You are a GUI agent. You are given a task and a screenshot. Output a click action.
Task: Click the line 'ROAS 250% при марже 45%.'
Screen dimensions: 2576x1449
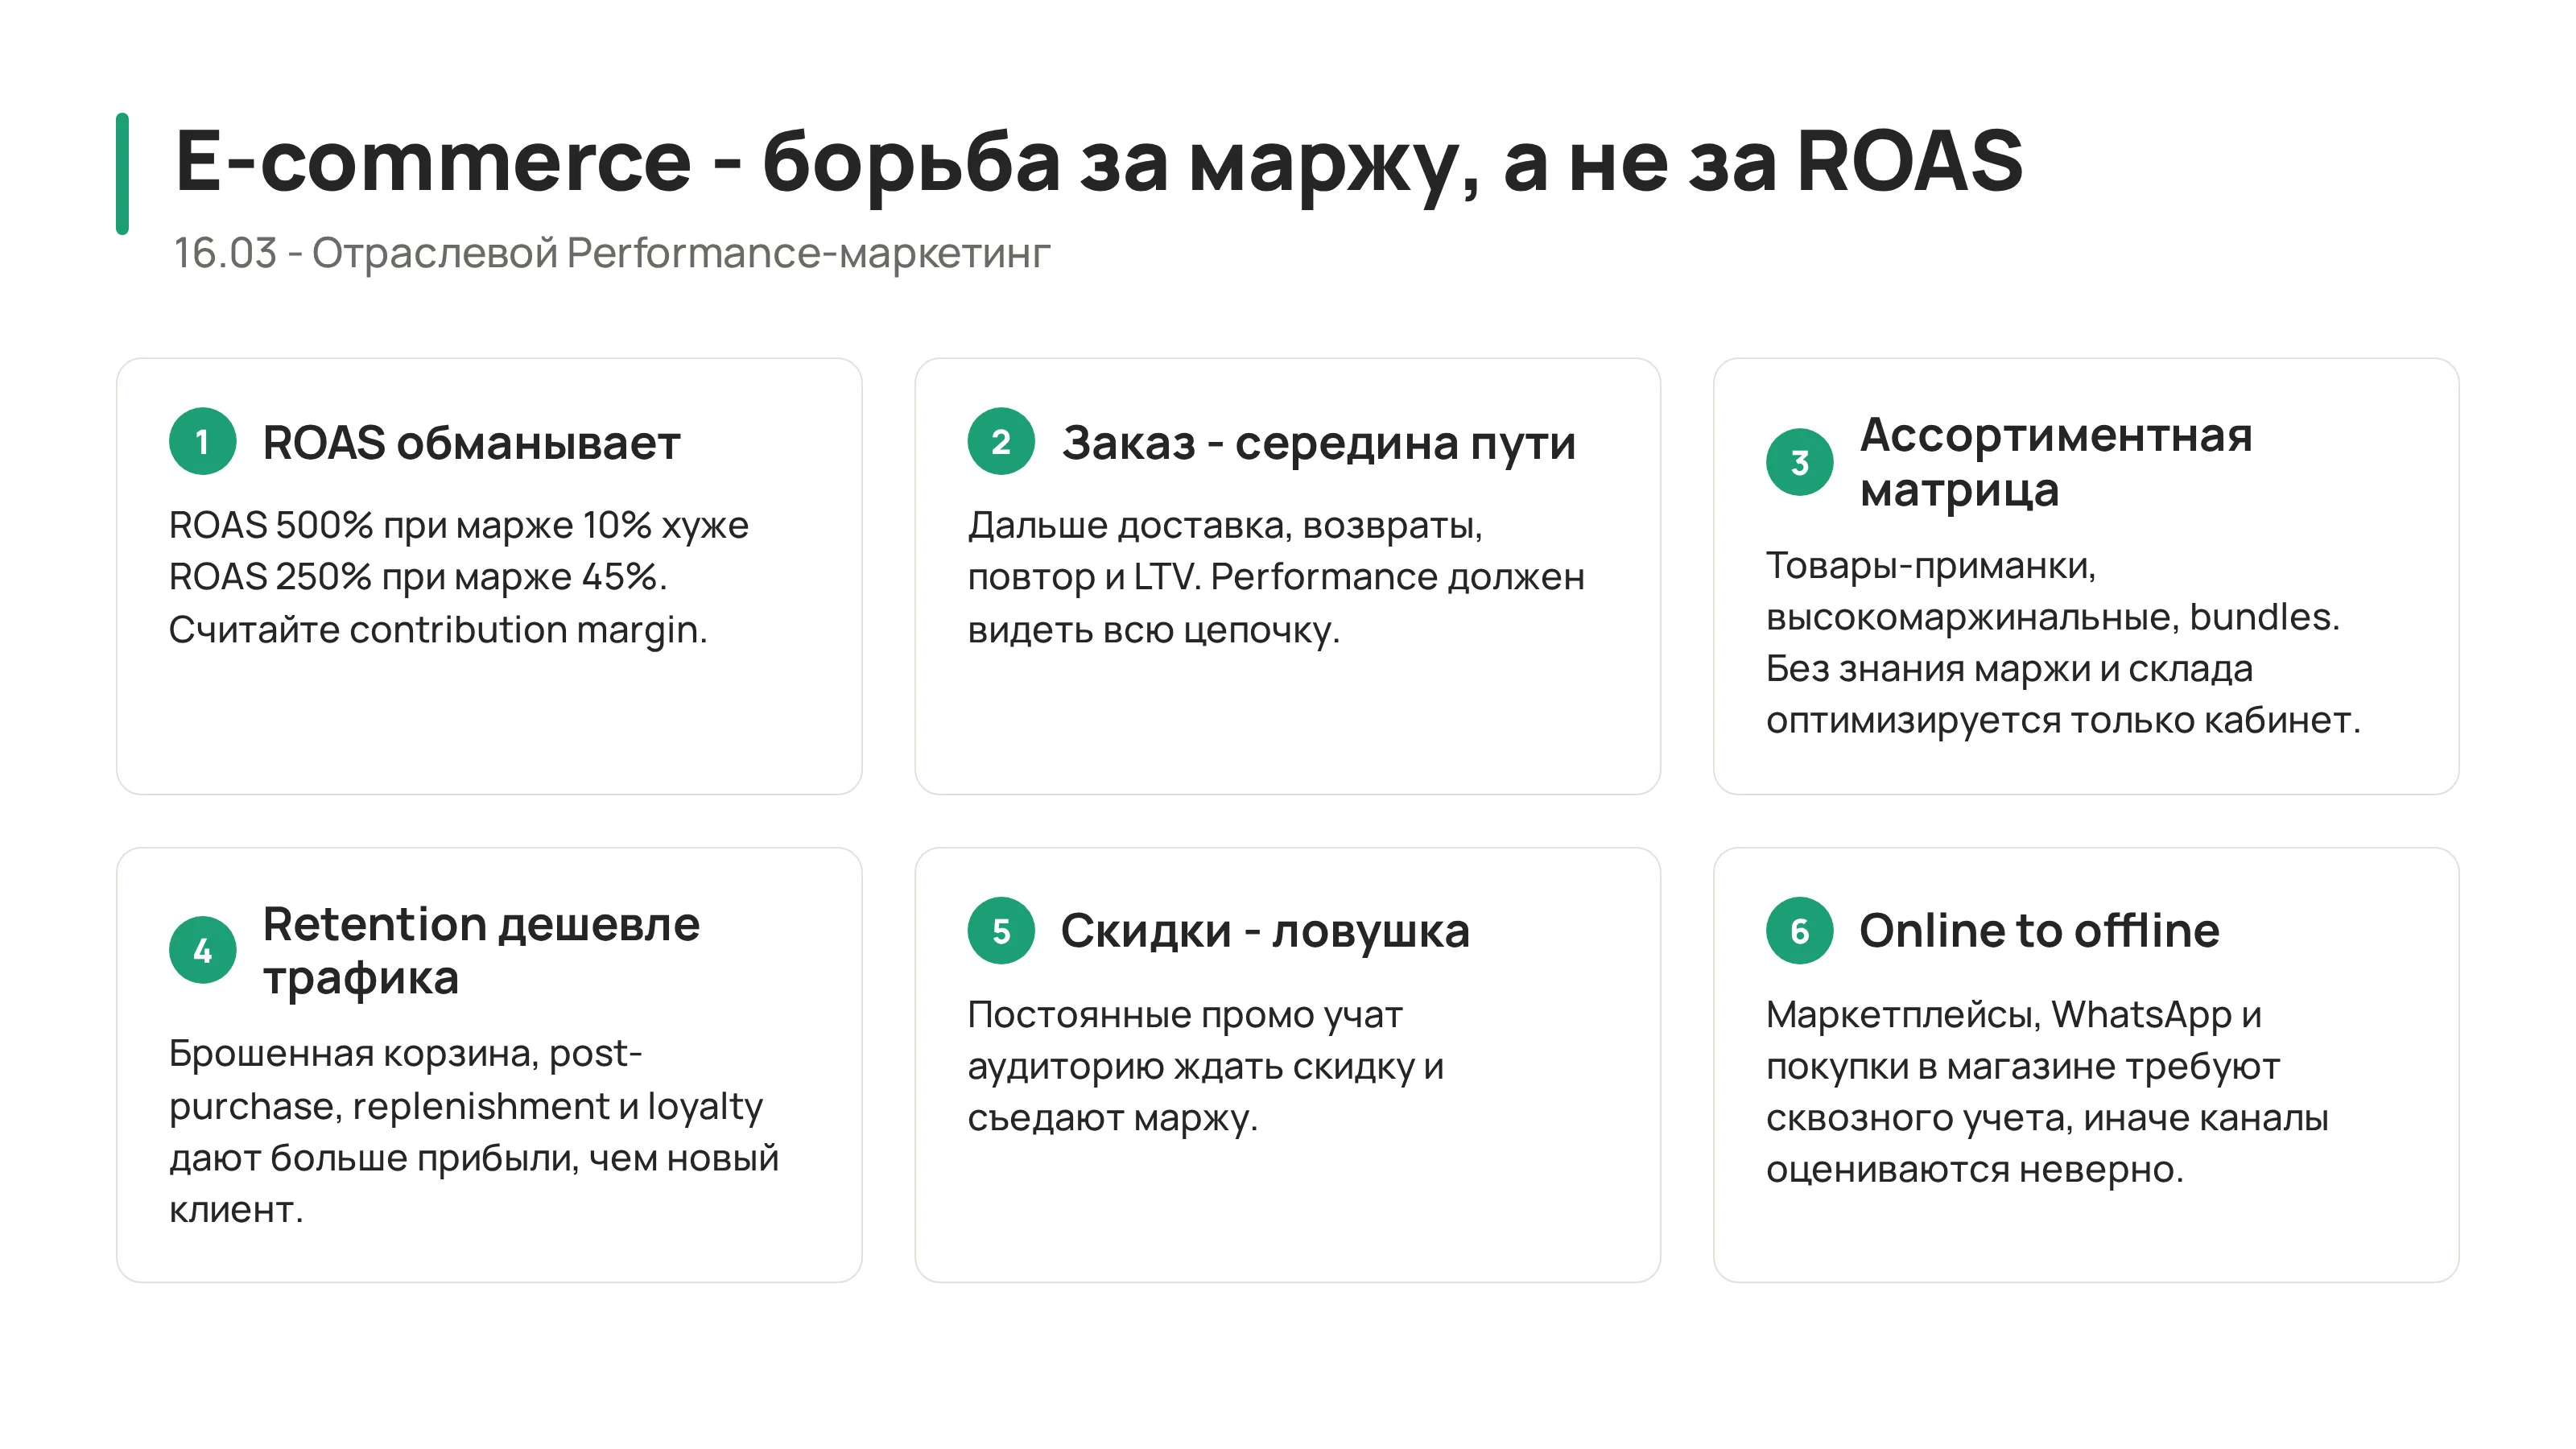pyautogui.click(x=418, y=577)
